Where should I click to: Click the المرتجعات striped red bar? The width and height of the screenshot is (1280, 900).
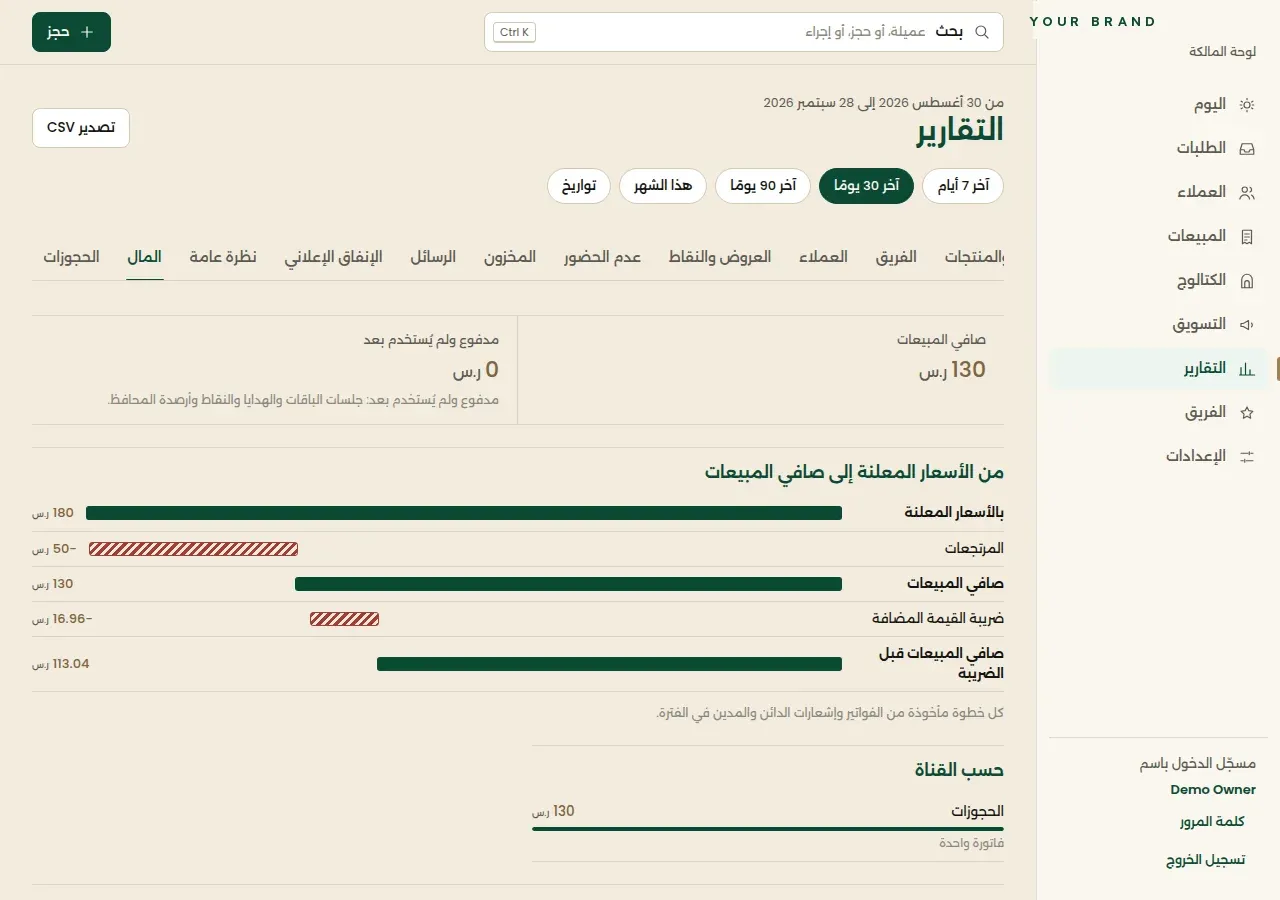[193, 548]
